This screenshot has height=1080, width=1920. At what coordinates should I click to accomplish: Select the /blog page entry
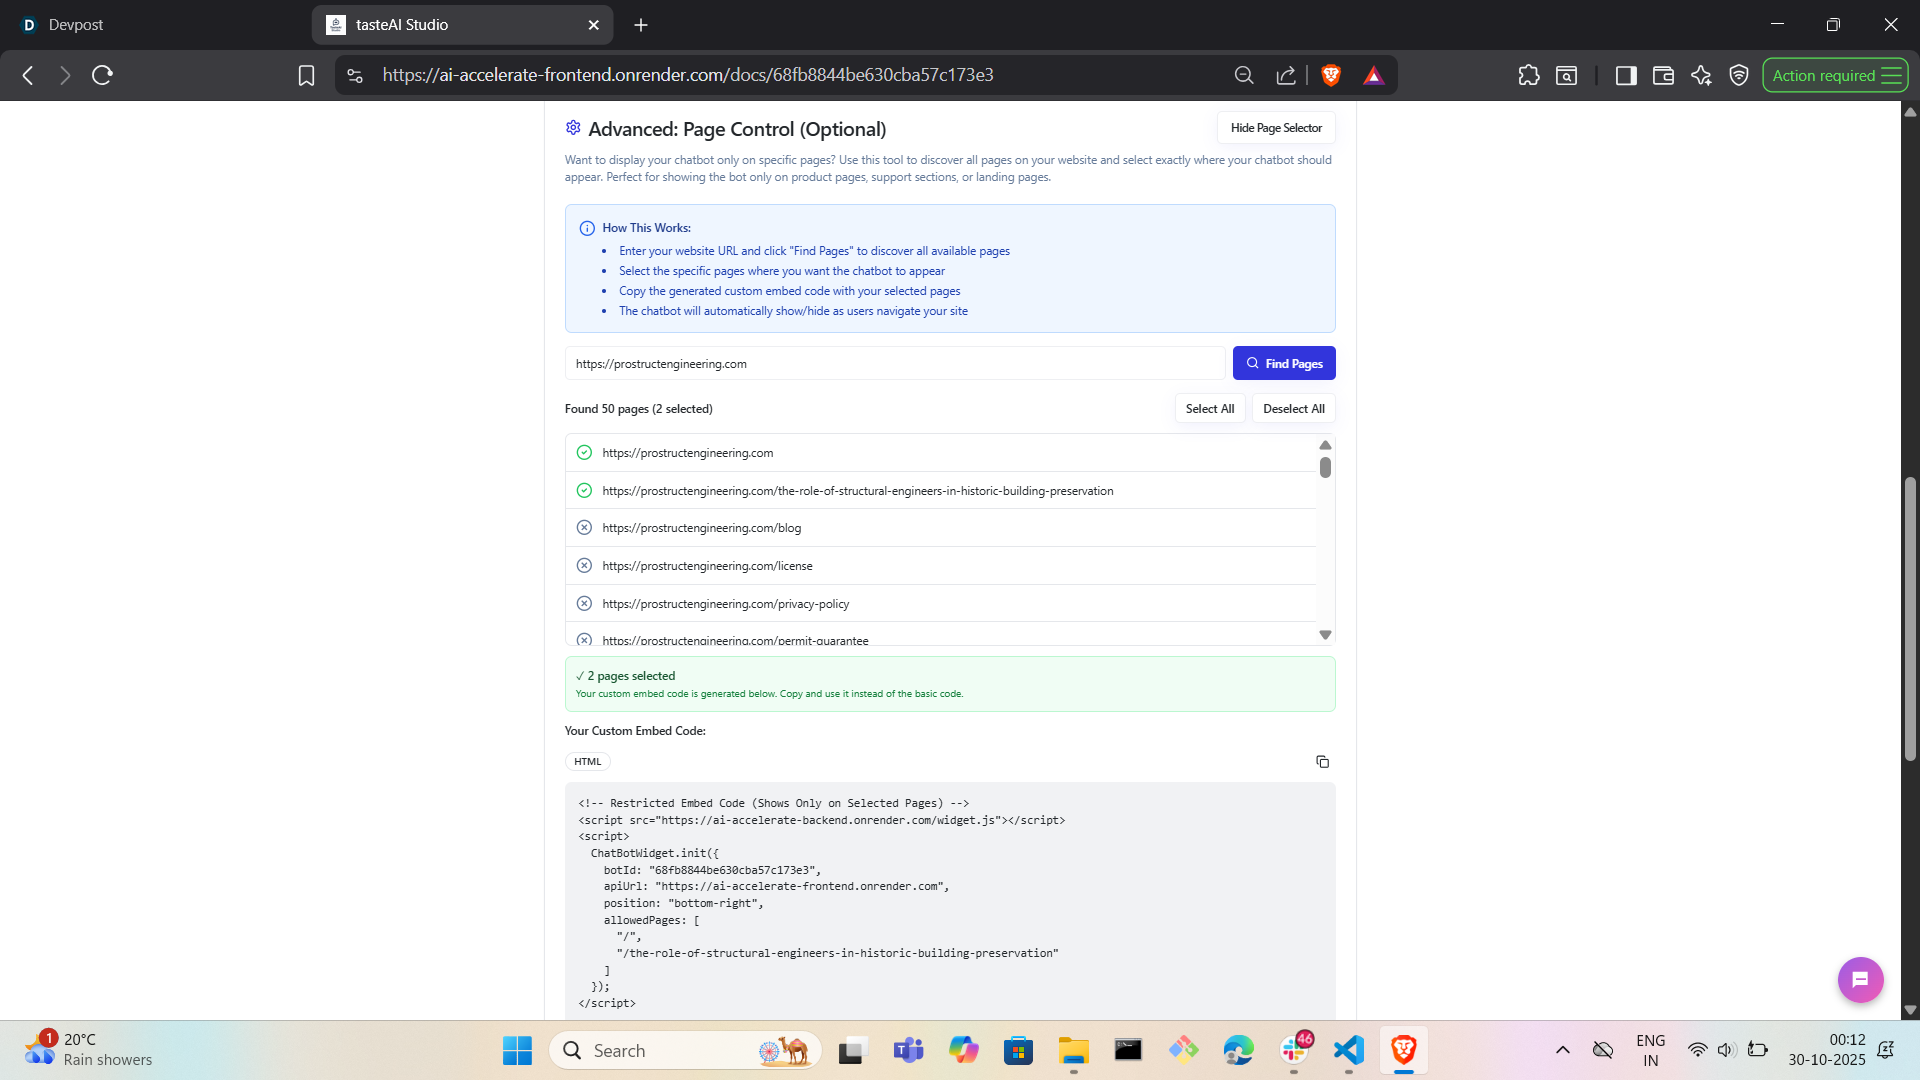(x=701, y=528)
